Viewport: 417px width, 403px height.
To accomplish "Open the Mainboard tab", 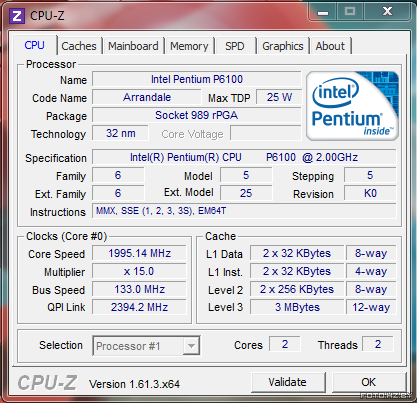I will coord(133,46).
